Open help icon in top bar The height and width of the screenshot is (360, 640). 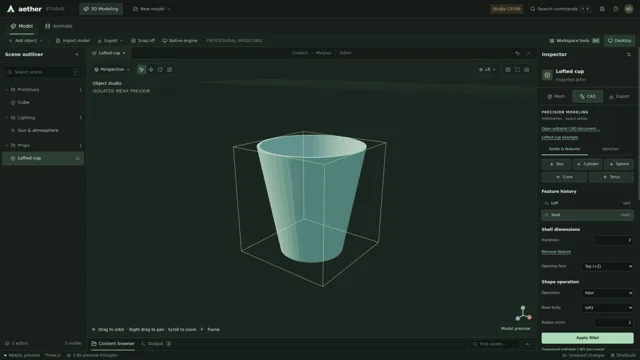(x=615, y=9)
